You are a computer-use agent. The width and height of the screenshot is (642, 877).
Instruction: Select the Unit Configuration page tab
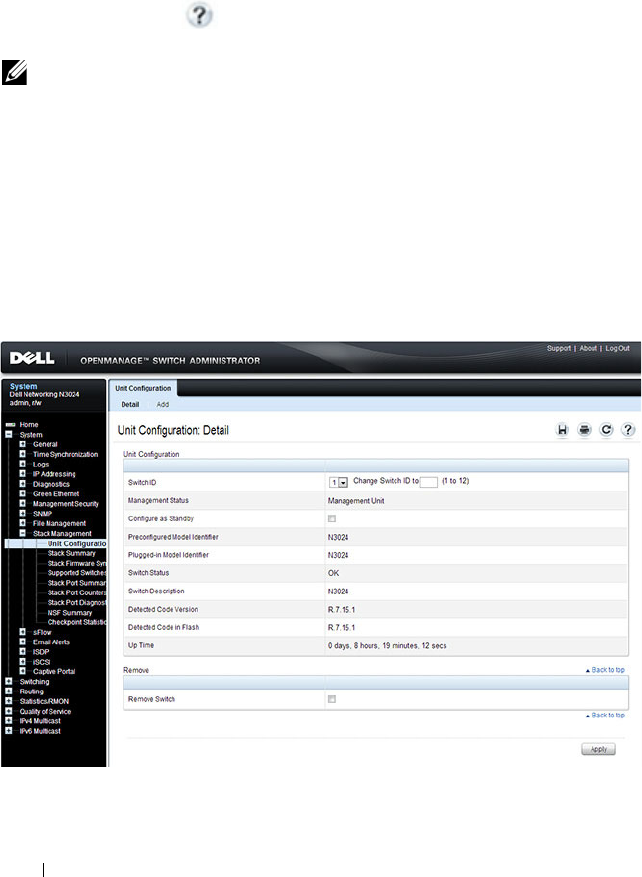point(143,388)
